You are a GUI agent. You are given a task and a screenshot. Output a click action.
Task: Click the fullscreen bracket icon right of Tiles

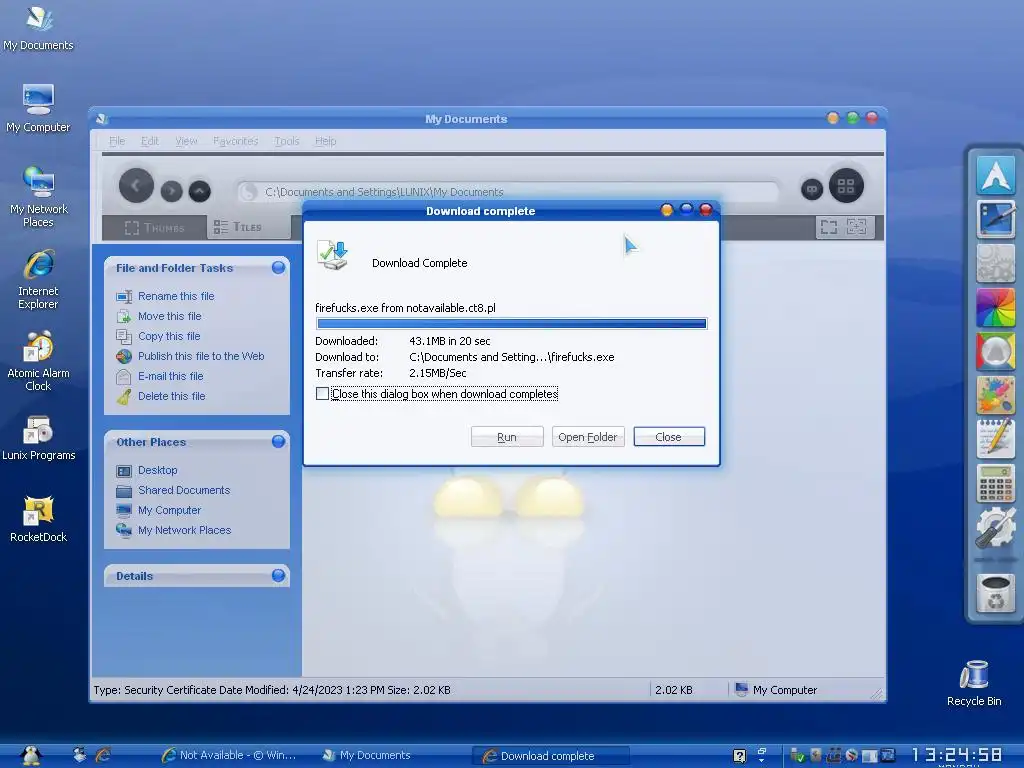829,227
